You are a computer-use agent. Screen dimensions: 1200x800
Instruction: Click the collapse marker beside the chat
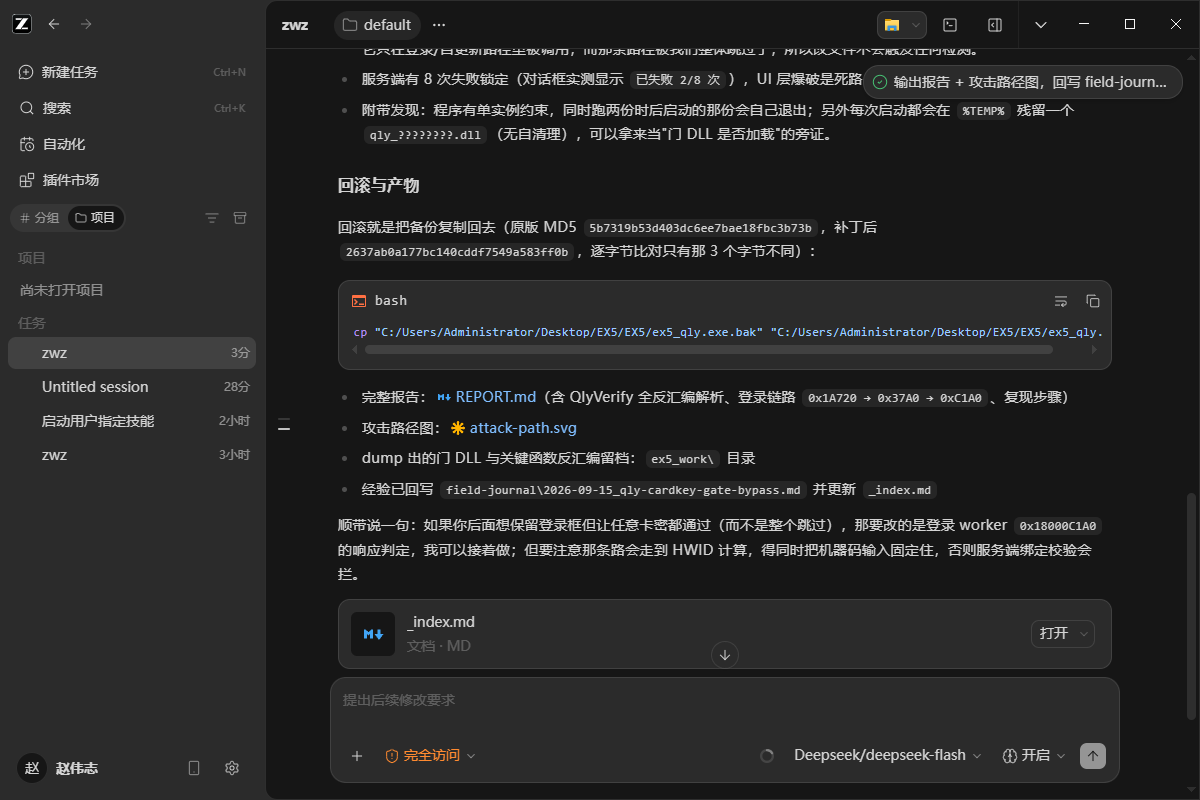[x=284, y=427]
